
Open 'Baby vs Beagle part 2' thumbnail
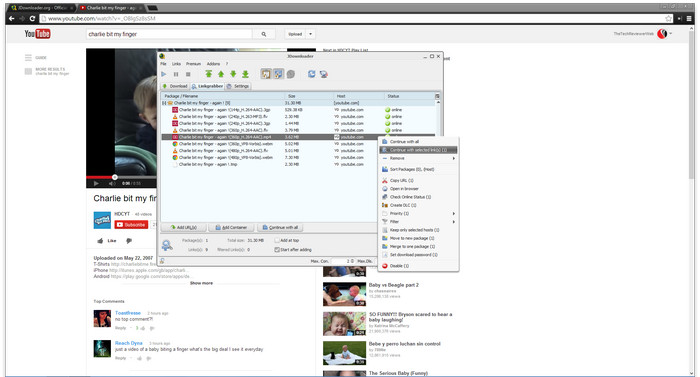coord(344,293)
